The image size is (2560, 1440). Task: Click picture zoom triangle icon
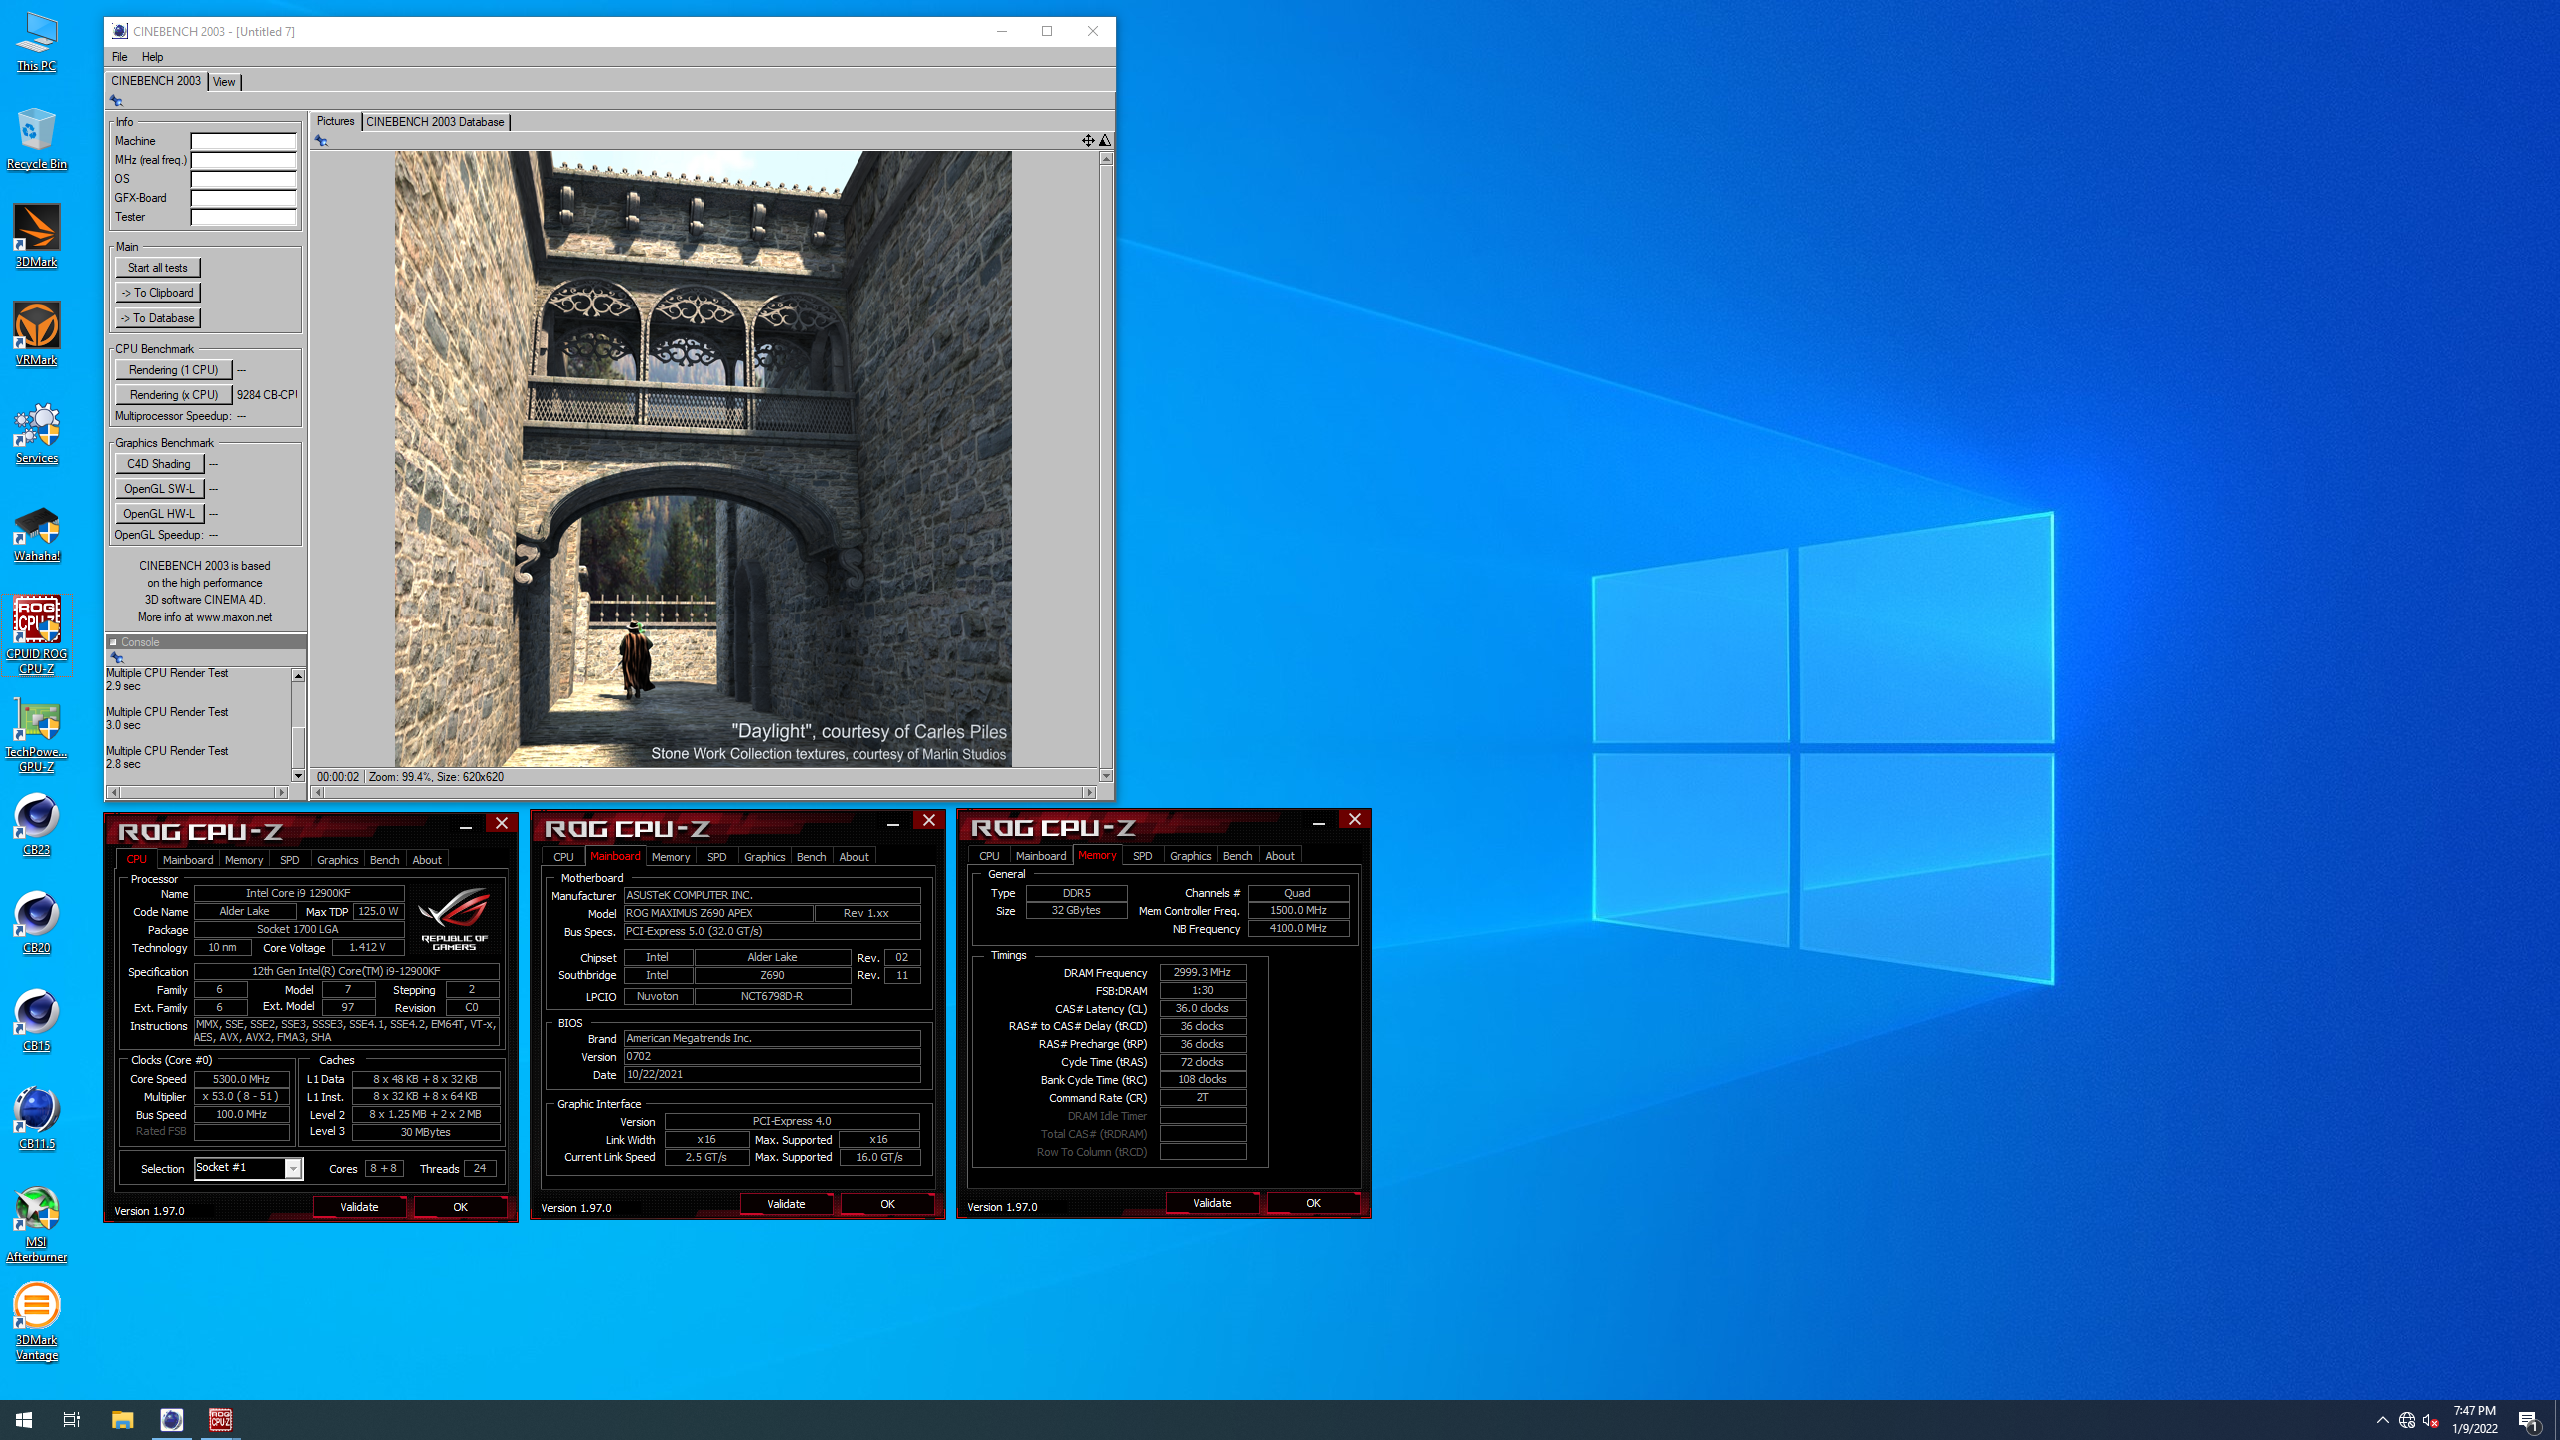click(1105, 140)
